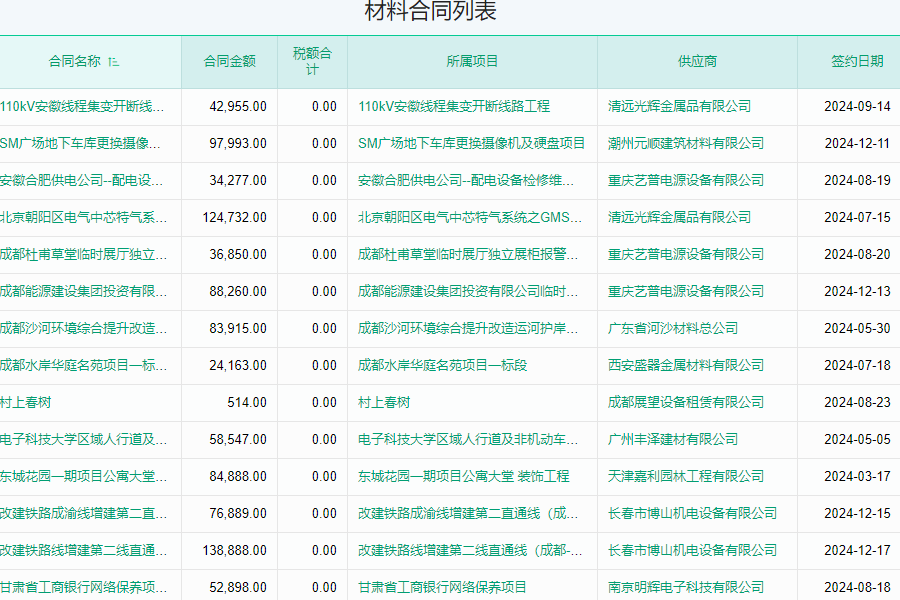
Task: Open the 东城花园一期项目公寓大堂 装饰工程 project link
Action: [463, 476]
